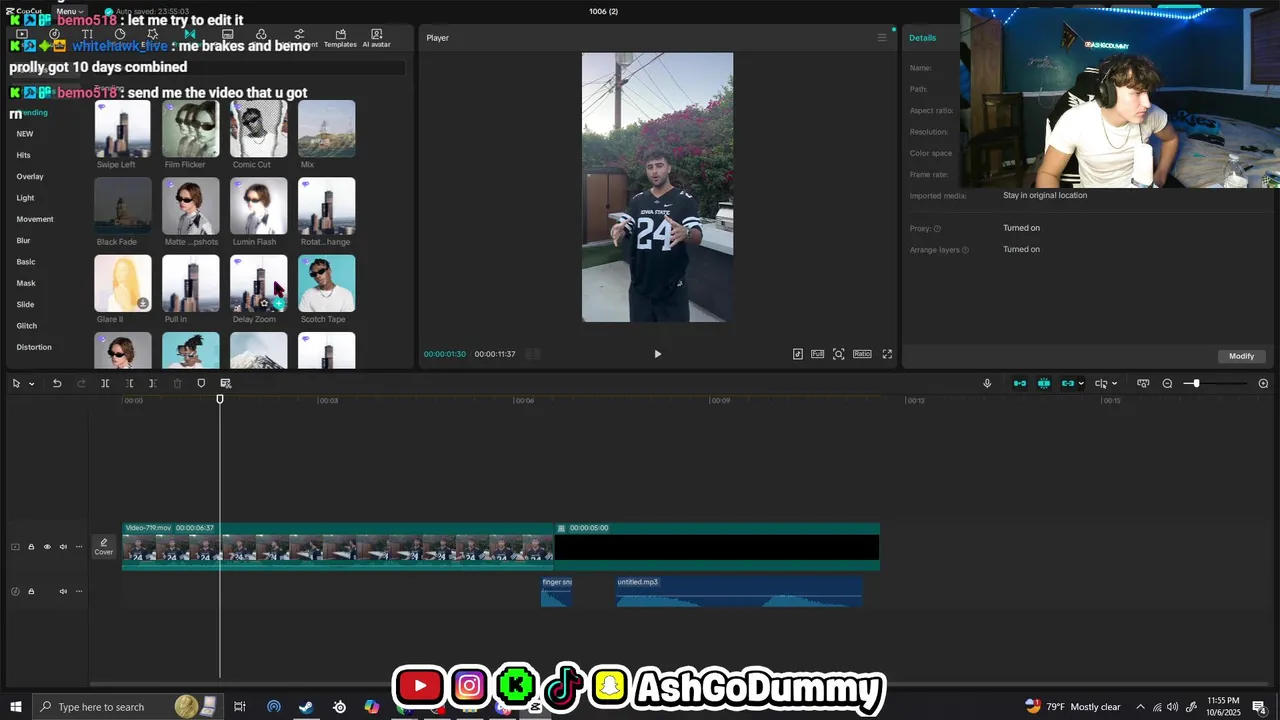The image size is (1280, 720).
Task: Choose the Overlay transition category
Action: pos(30,176)
